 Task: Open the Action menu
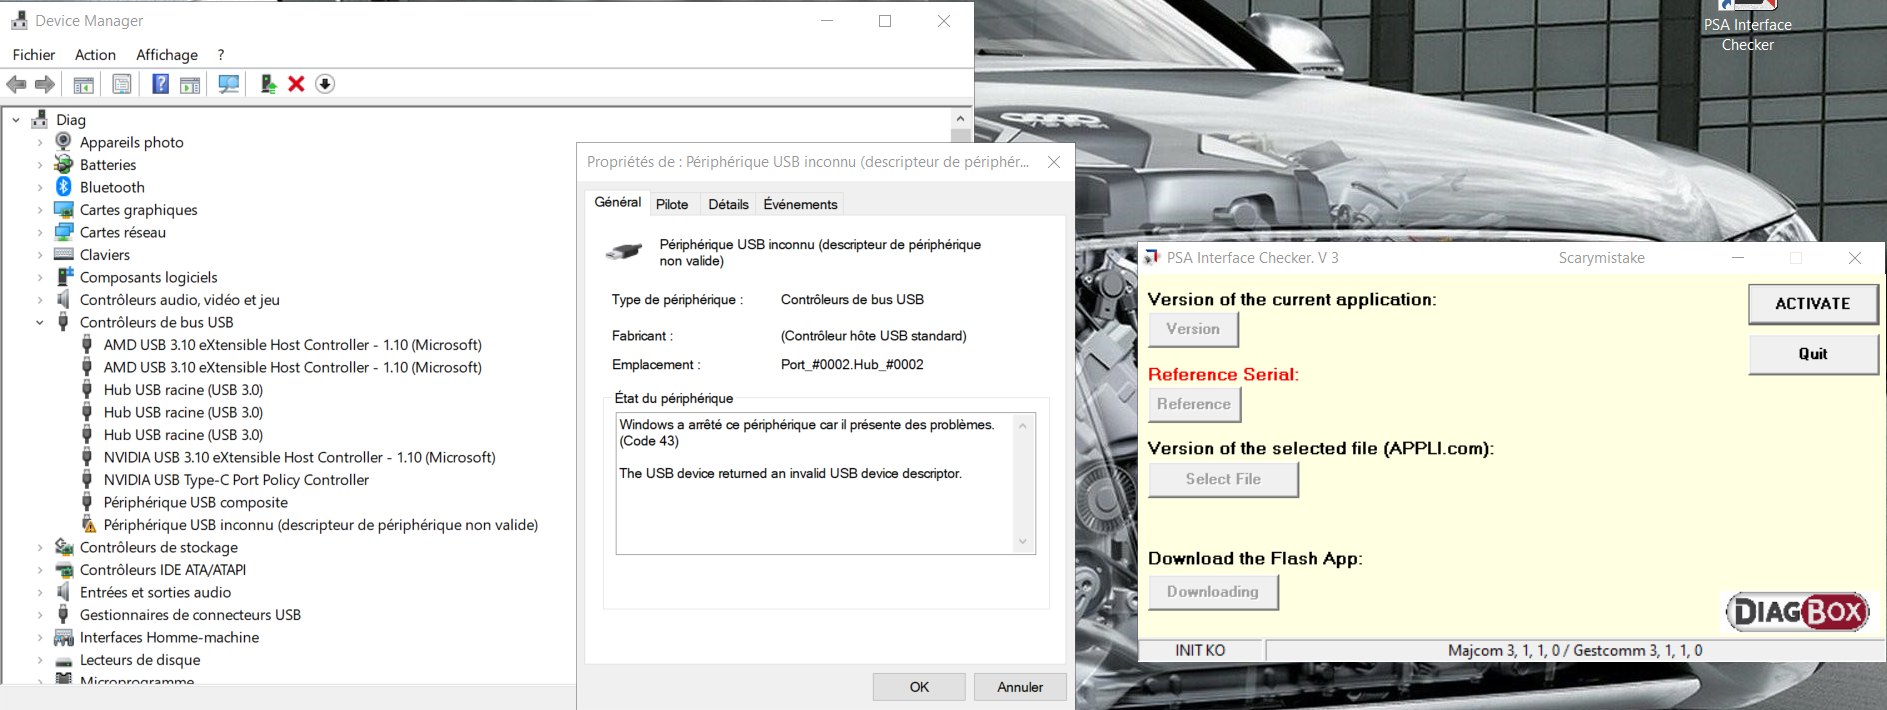click(x=95, y=55)
